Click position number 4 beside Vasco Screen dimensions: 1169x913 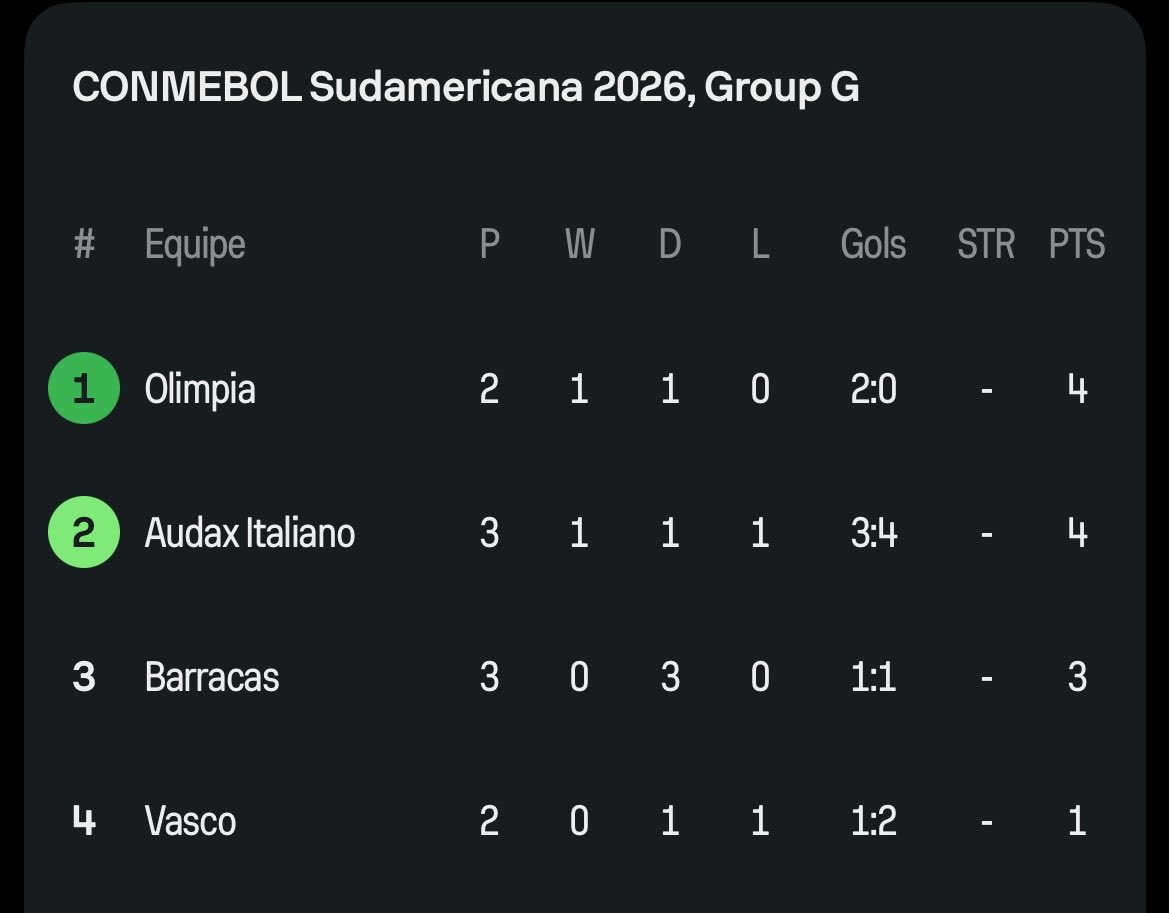click(84, 821)
